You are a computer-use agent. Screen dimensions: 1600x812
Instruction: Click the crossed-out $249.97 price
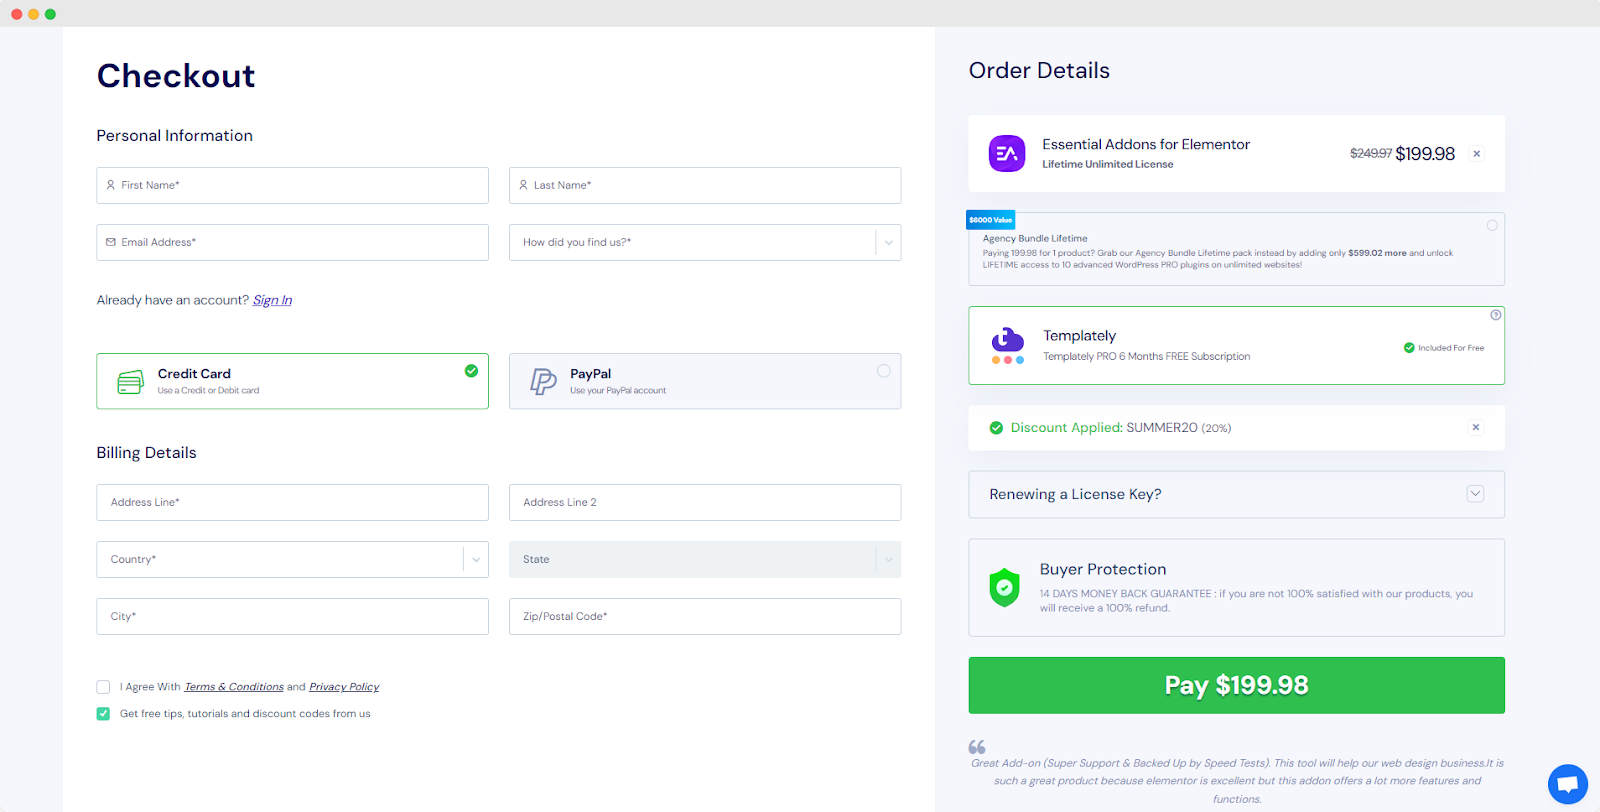(x=1371, y=153)
